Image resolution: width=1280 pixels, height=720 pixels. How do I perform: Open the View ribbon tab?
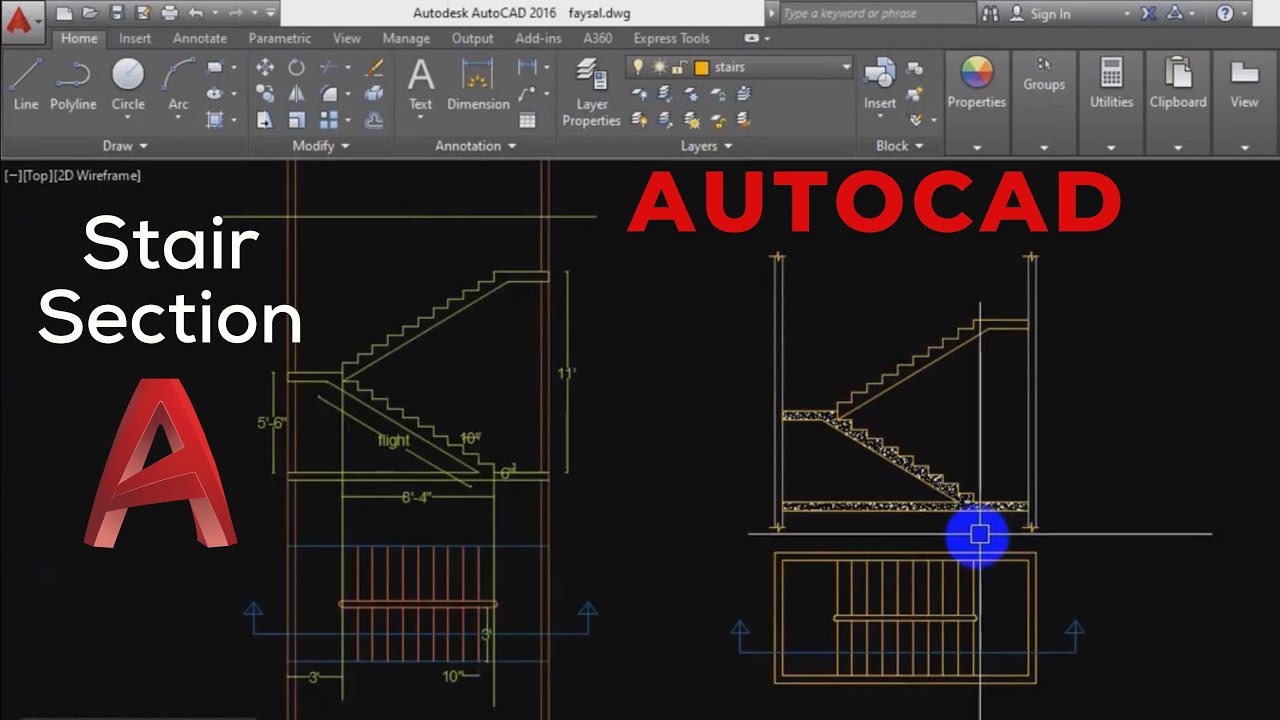[347, 38]
